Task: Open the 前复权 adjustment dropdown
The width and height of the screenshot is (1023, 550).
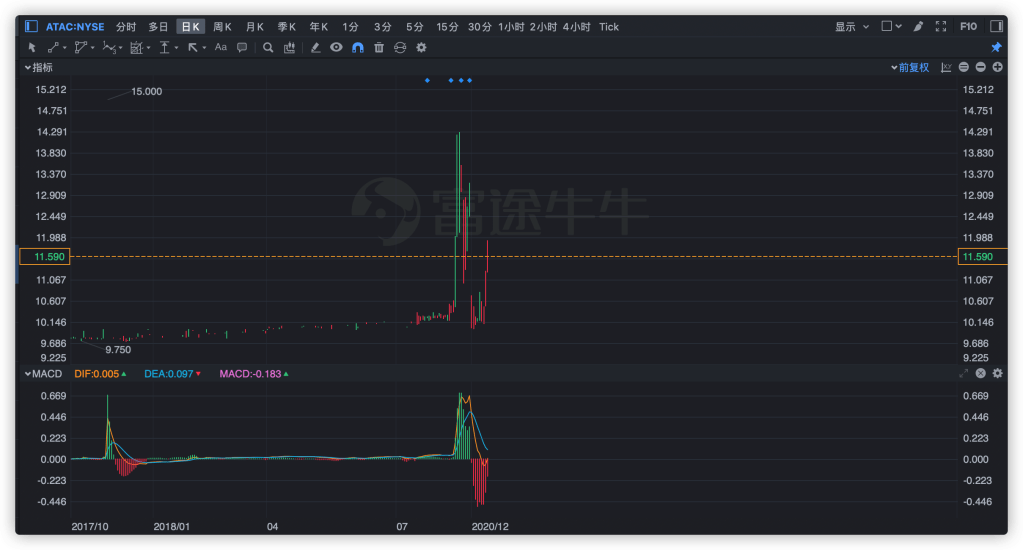Action: [x=912, y=67]
